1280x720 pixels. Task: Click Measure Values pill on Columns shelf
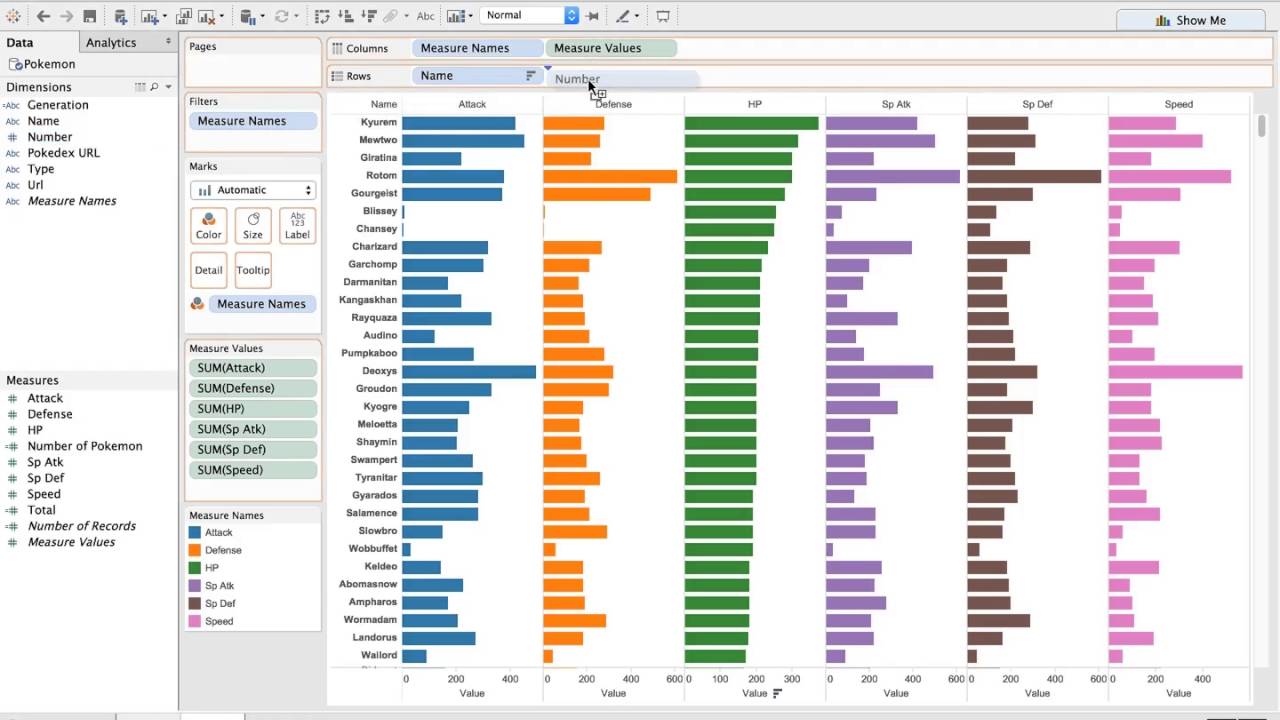point(611,48)
